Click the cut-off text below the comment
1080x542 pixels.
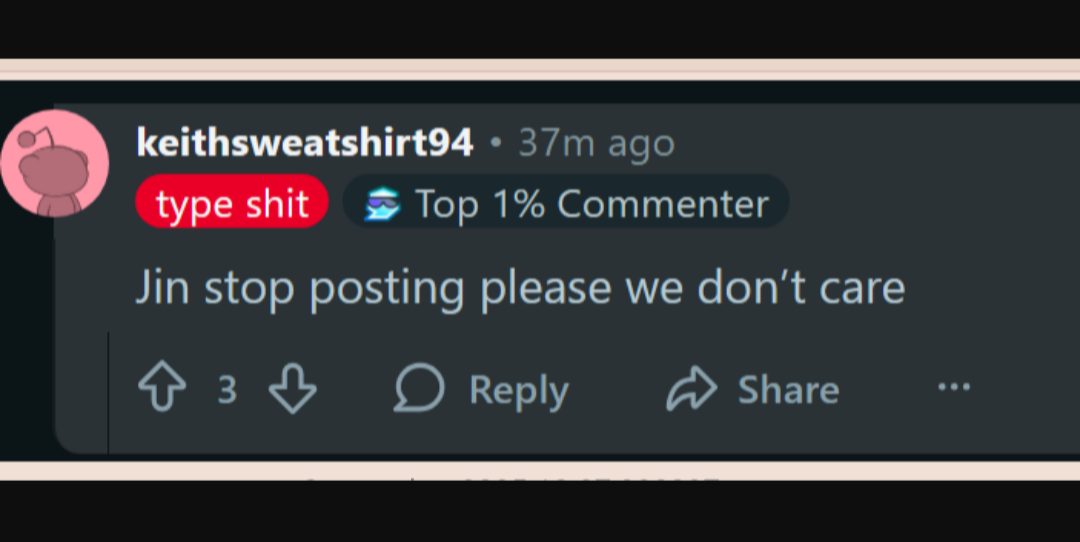(513, 477)
